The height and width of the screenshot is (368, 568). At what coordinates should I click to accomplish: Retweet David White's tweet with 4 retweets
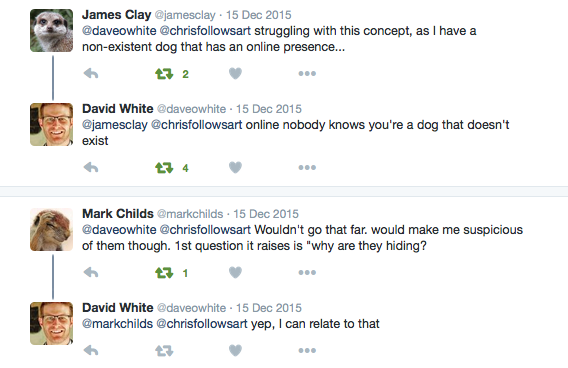tap(164, 168)
